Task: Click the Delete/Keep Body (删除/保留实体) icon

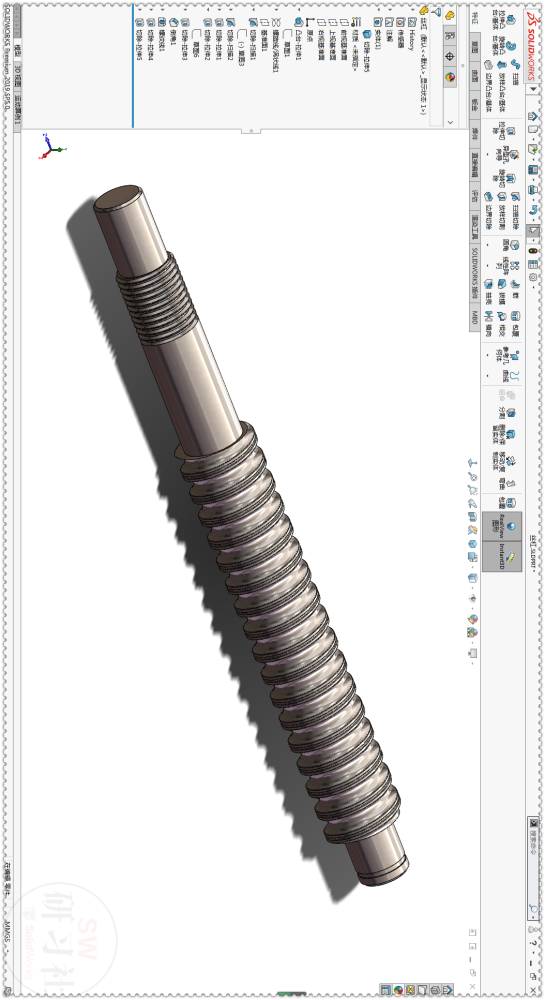Action: tap(511, 434)
